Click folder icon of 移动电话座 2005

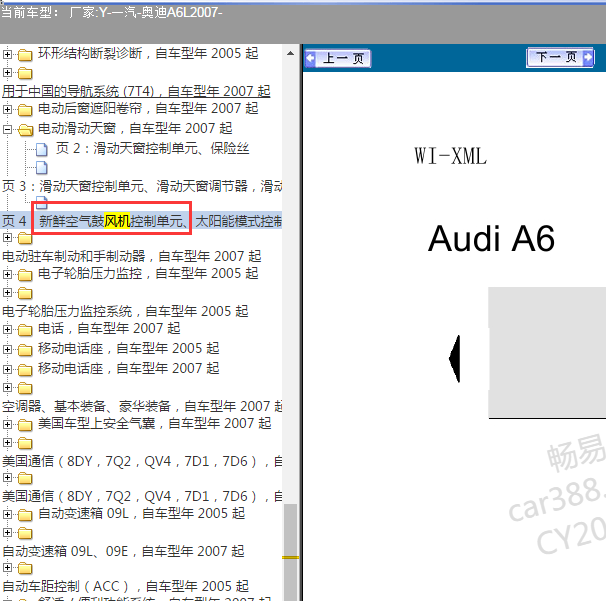coord(25,350)
